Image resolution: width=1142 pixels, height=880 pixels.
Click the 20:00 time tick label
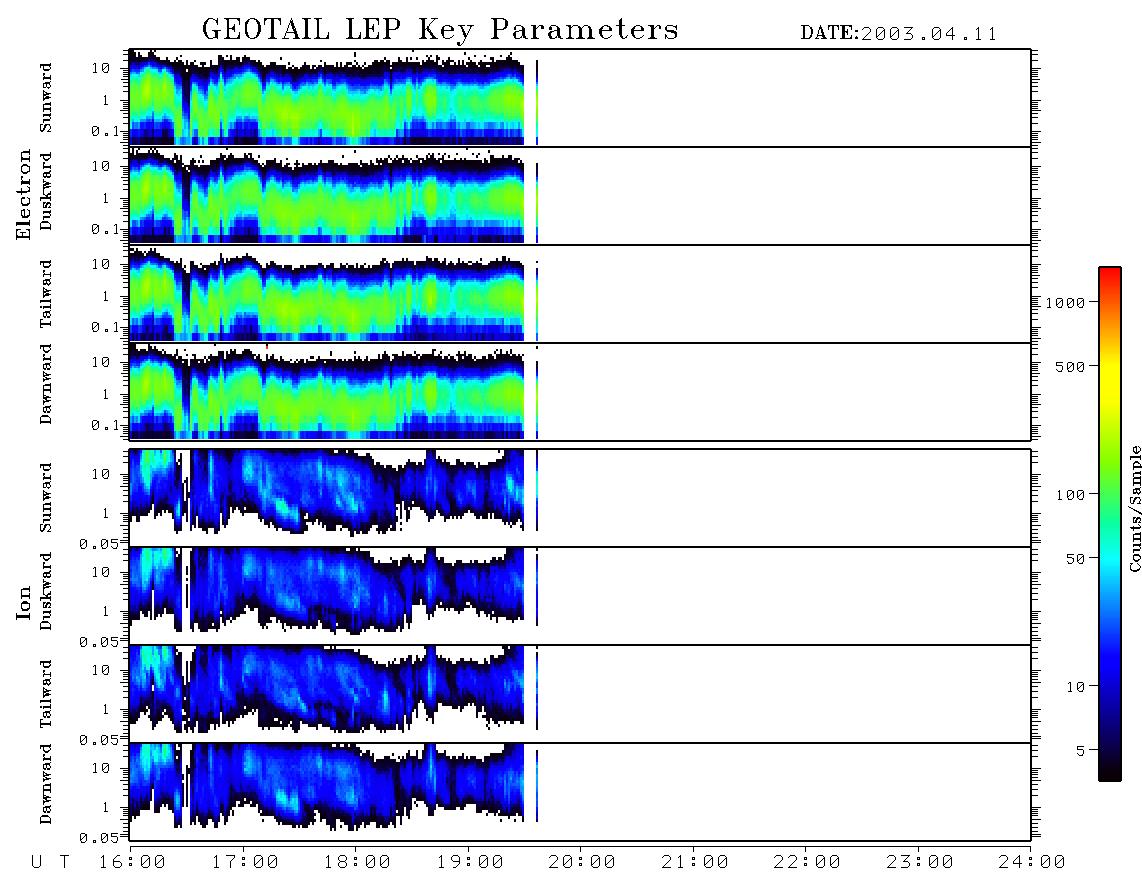[x=582, y=863]
